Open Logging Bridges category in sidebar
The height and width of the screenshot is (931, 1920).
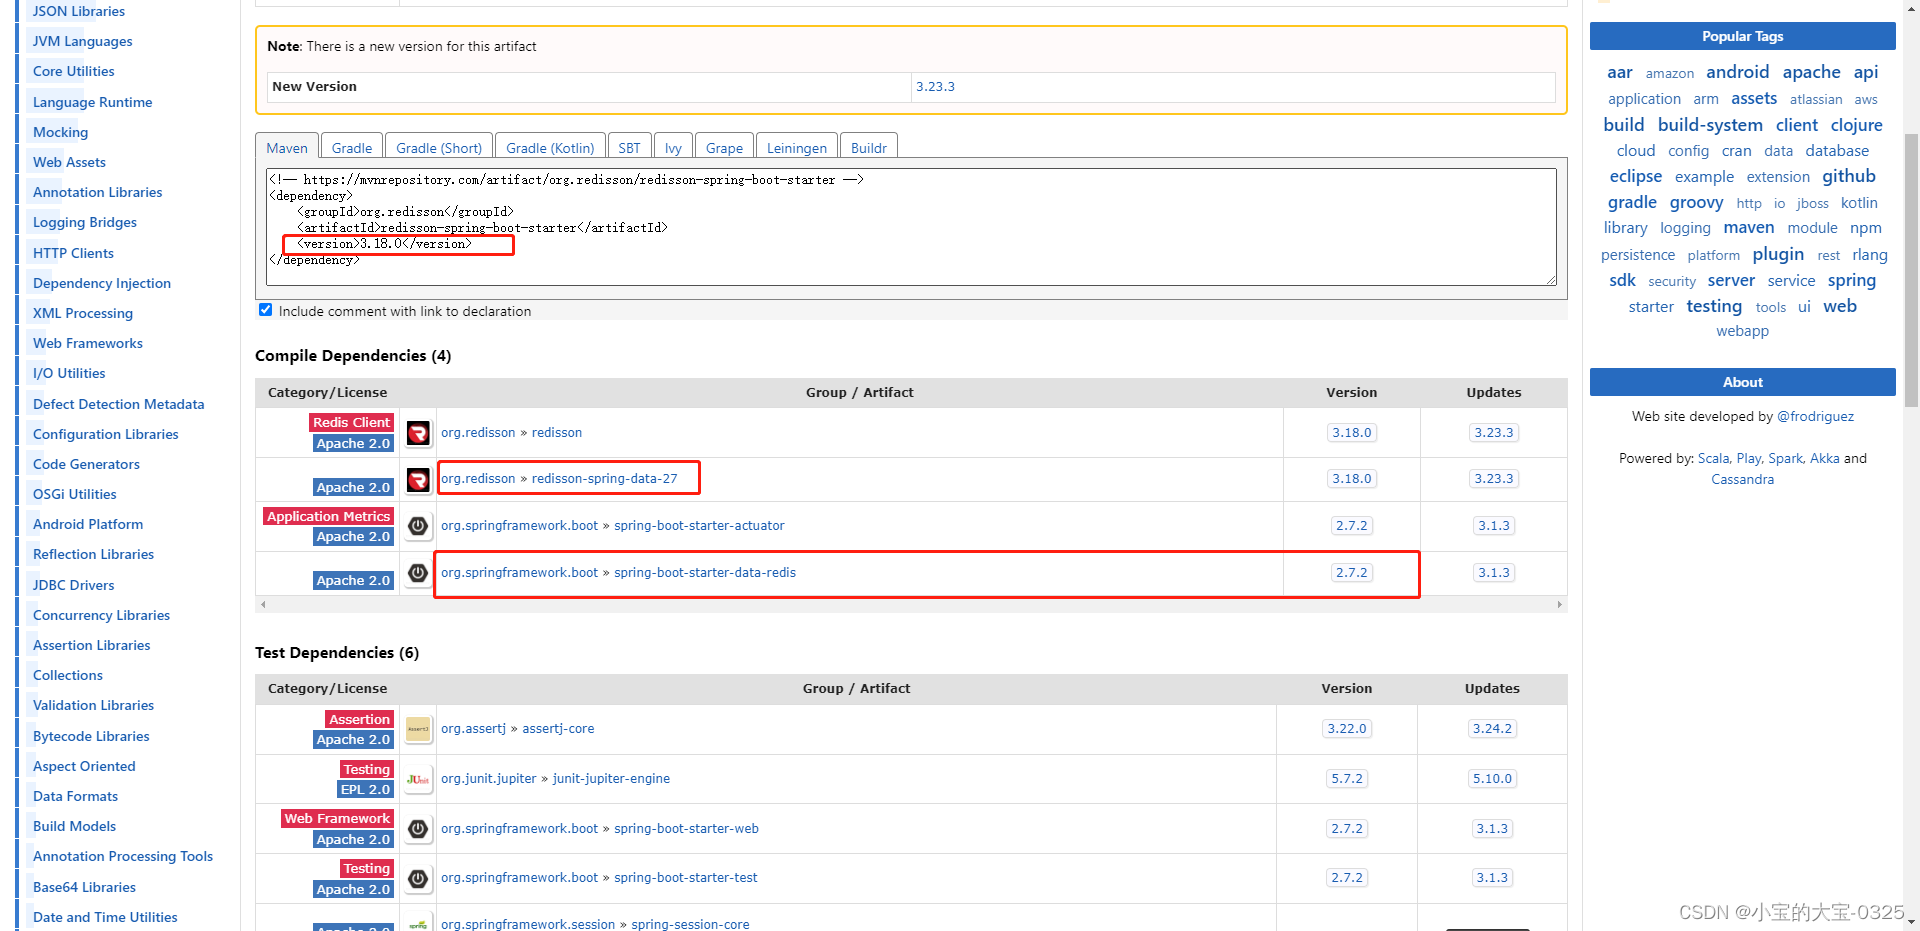pos(85,222)
